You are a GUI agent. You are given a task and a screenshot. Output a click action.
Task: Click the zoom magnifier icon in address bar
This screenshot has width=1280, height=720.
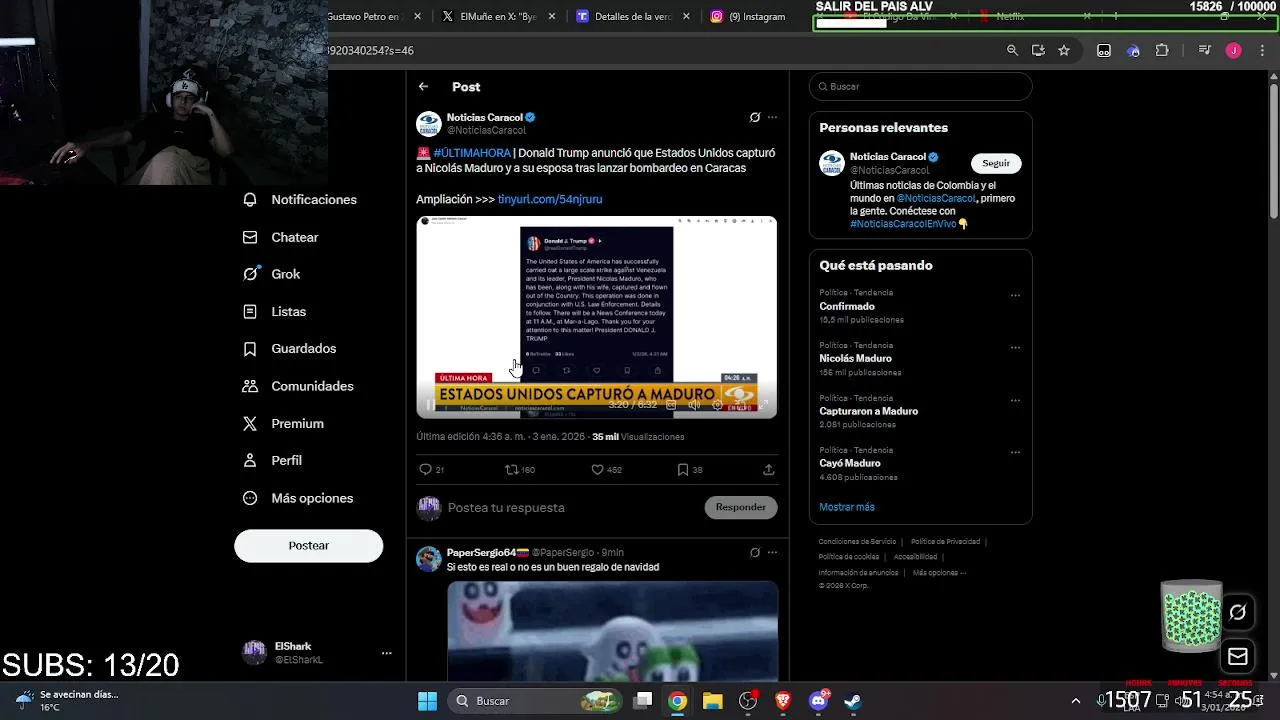coord(1012,50)
